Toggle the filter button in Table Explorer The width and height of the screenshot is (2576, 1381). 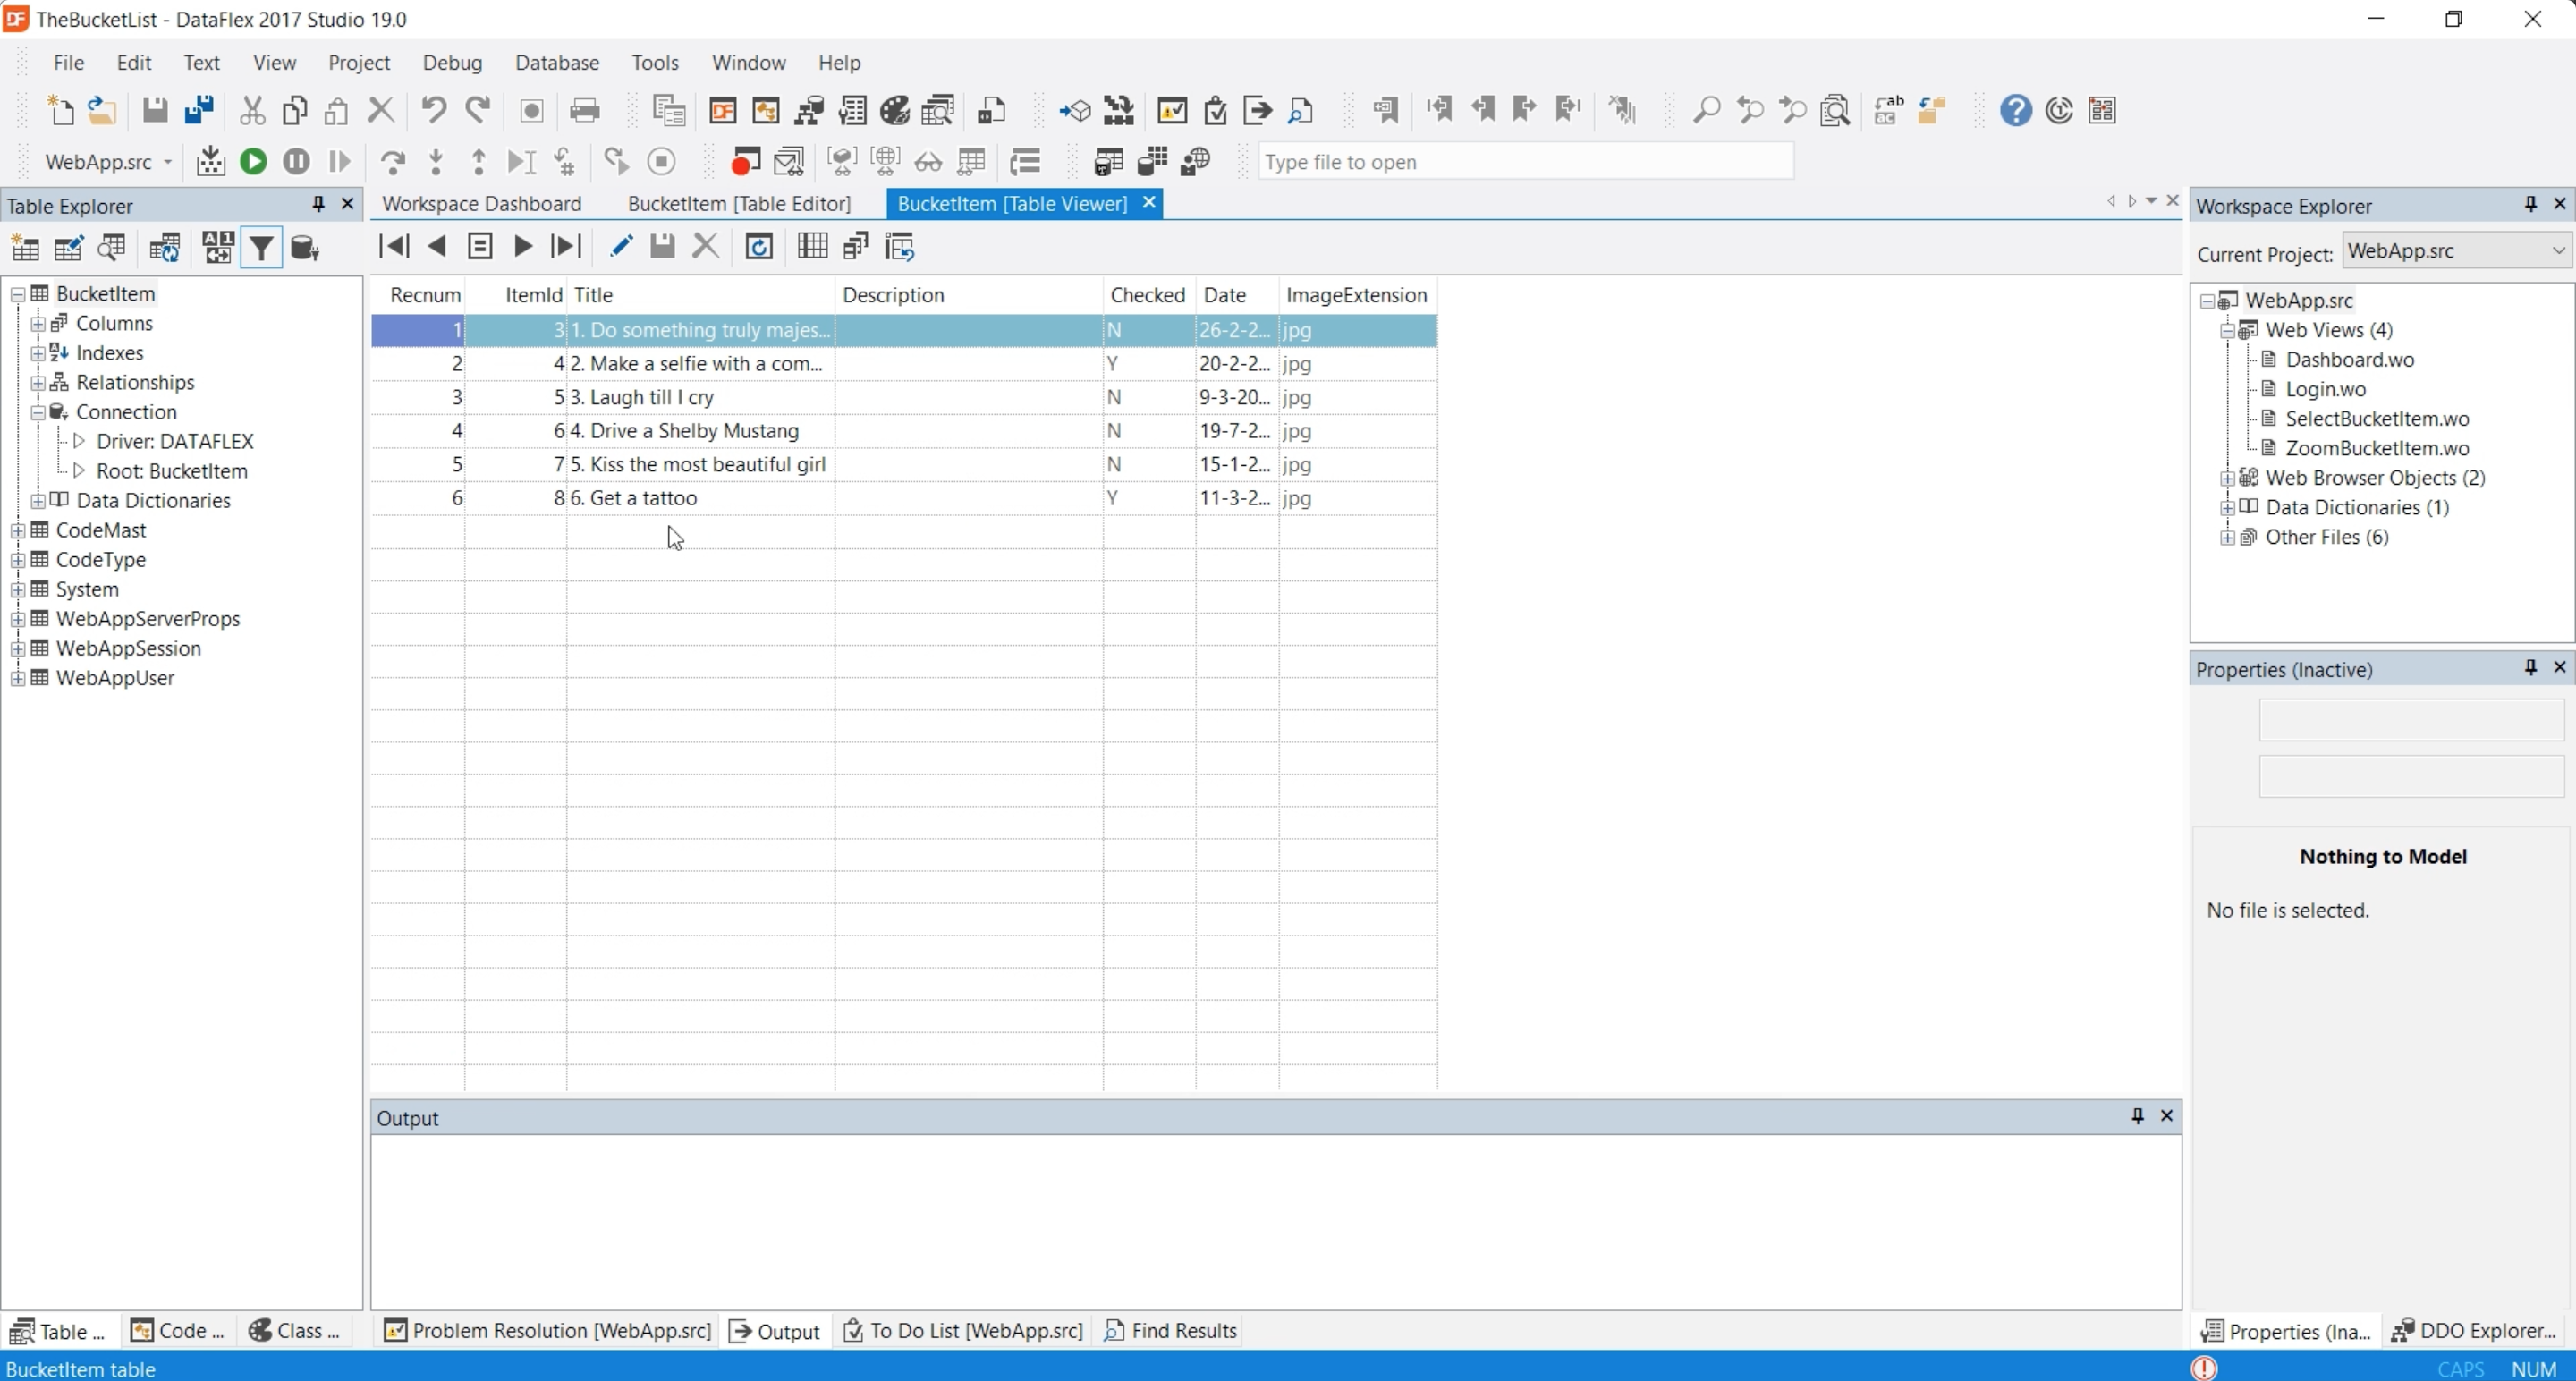click(x=261, y=248)
